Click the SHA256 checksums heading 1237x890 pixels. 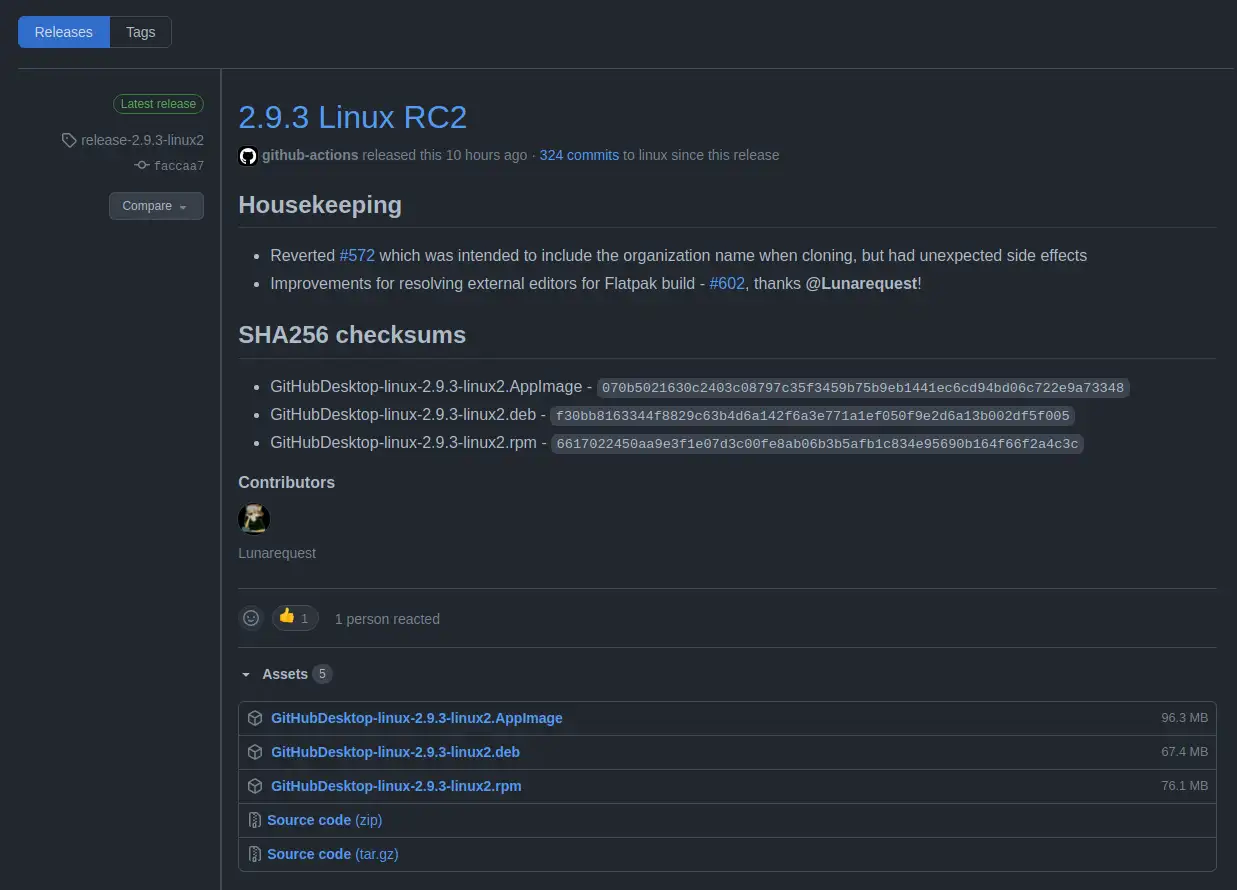pos(352,335)
